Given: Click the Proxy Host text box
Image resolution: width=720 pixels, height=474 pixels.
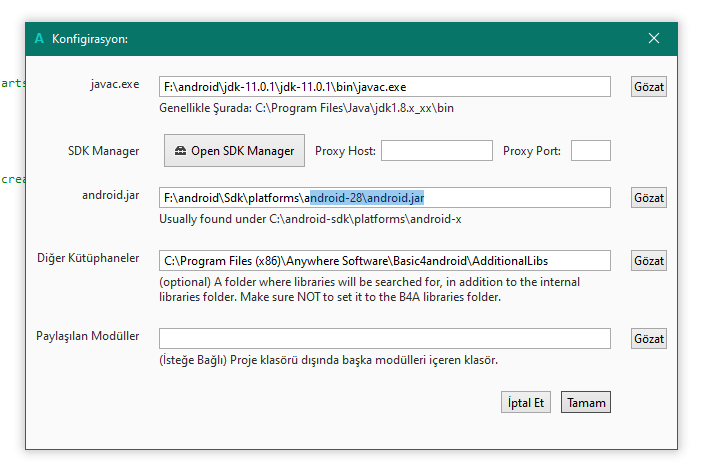Looking at the screenshot, I should point(437,151).
